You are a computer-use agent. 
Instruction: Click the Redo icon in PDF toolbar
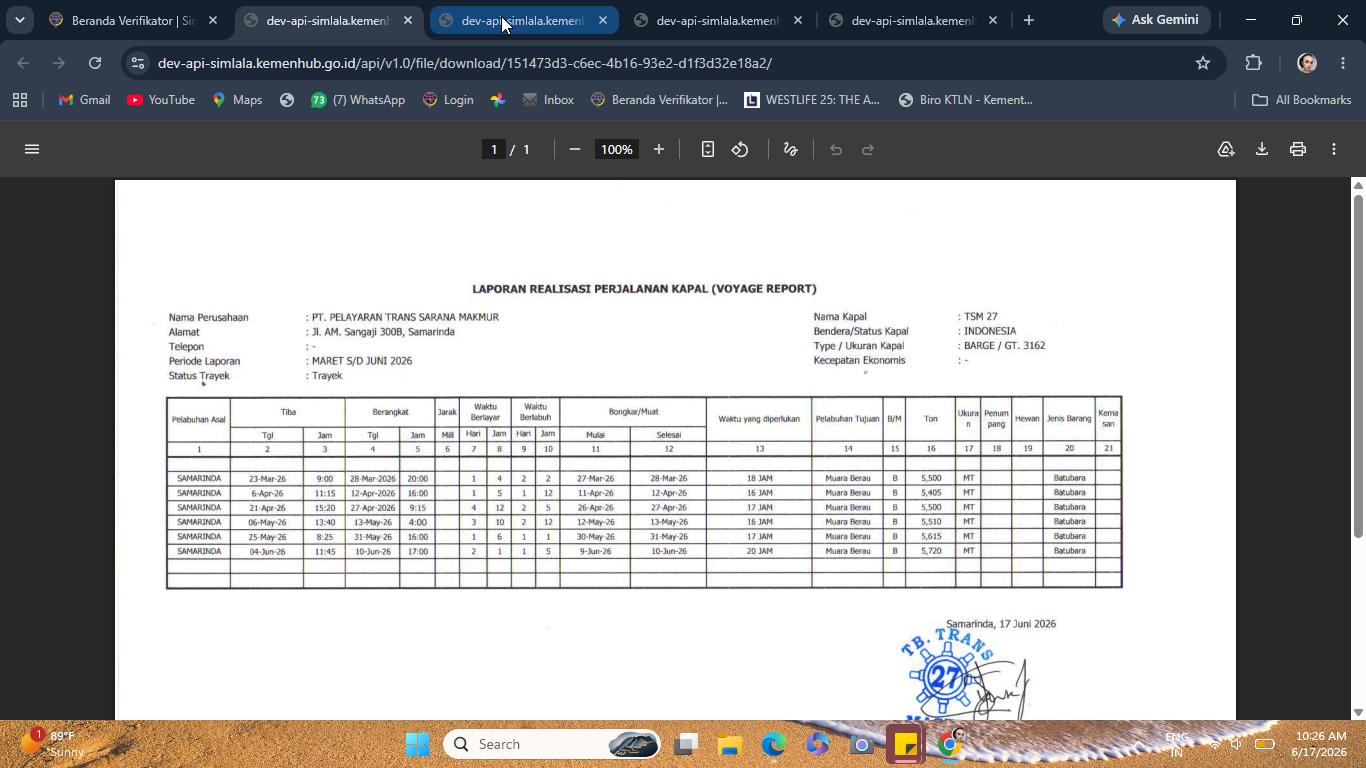click(x=868, y=149)
